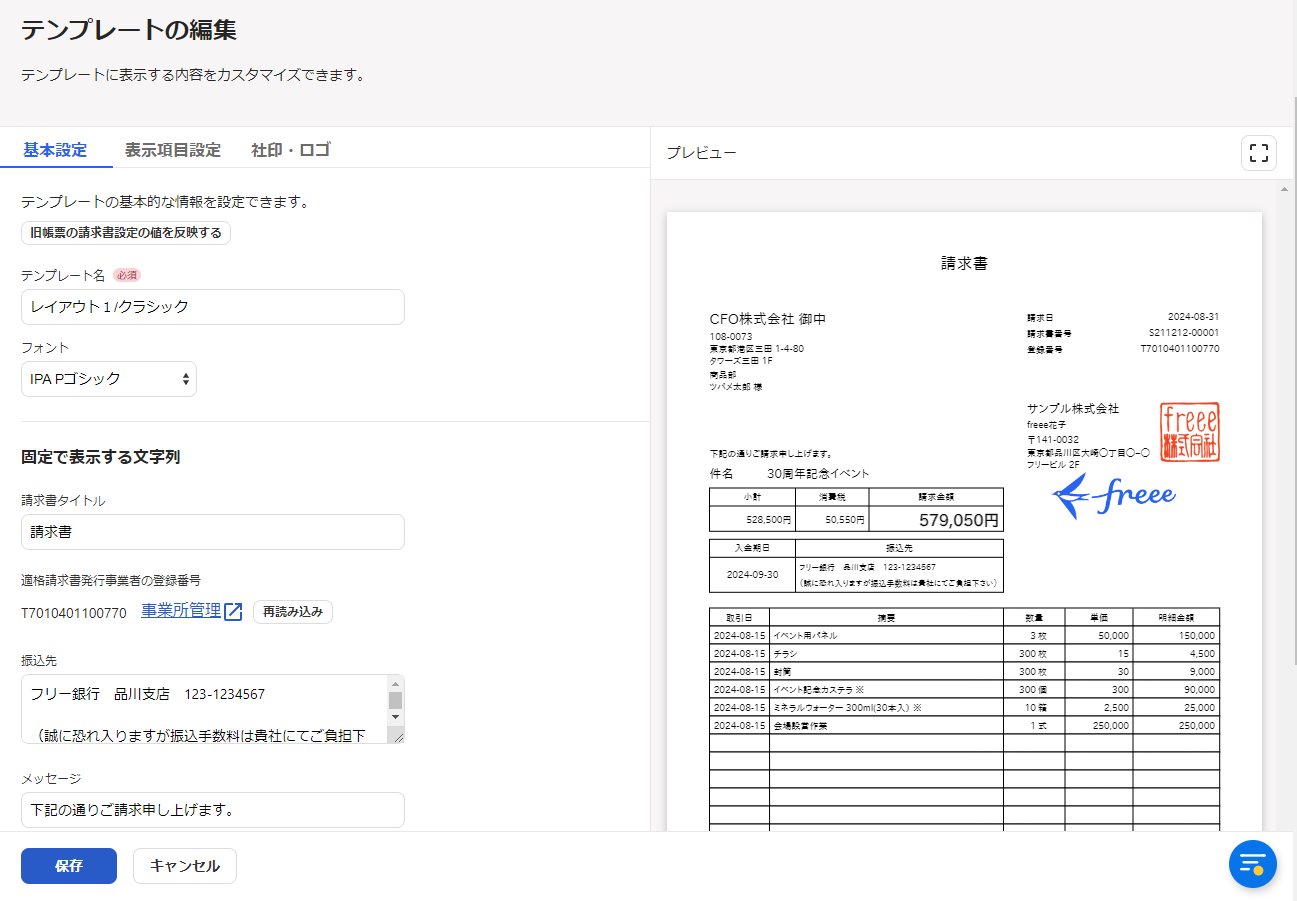This screenshot has height=901, width=1297.
Task: Click the 摘要 column header in preview
Action: (x=885, y=617)
